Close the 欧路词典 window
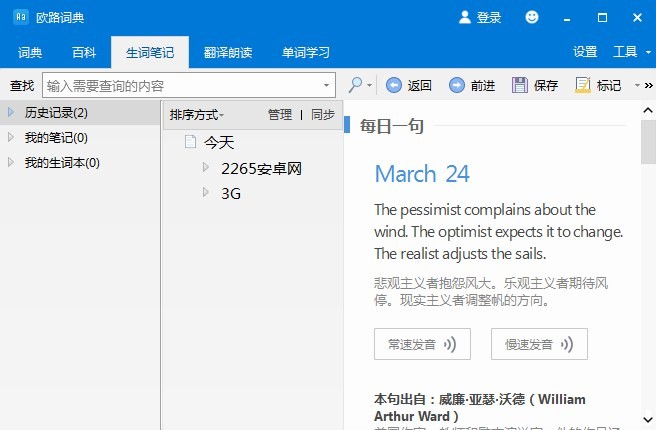The image size is (656, 430). click(x=637, y=18)
